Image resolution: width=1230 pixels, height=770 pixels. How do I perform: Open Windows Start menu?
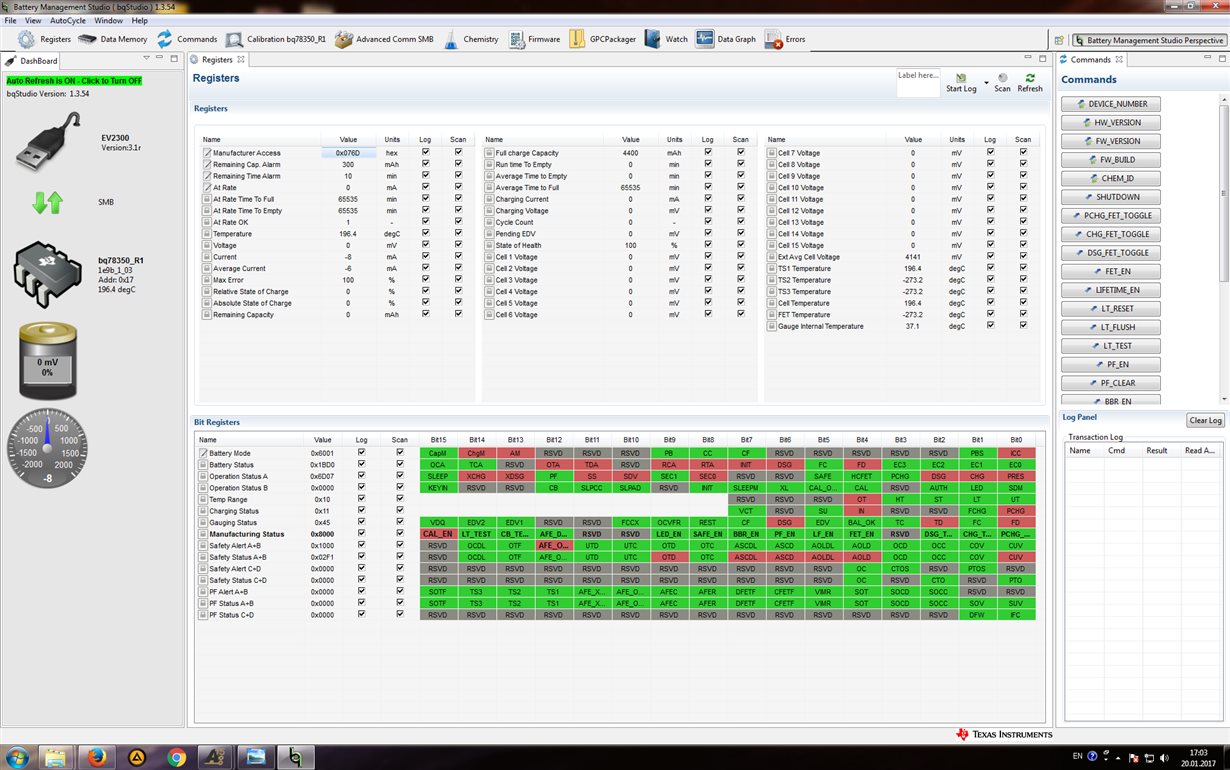pos(18,757)
